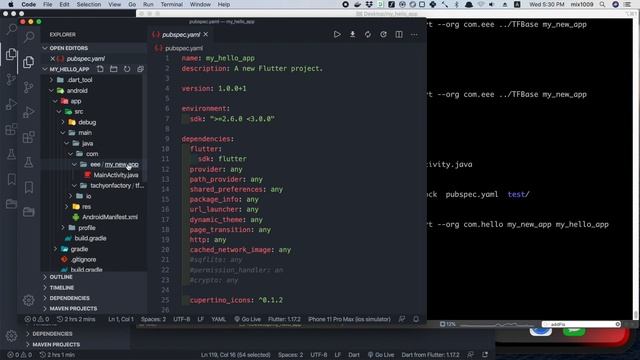This screenshot has height=360, width=640.
Task: Open Extensions in front window activity bar
Action: (x=29, y=137)
